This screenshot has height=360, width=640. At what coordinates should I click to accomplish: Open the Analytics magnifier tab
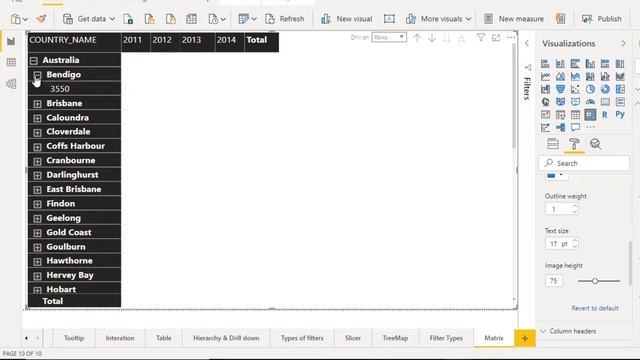point(596,144)
